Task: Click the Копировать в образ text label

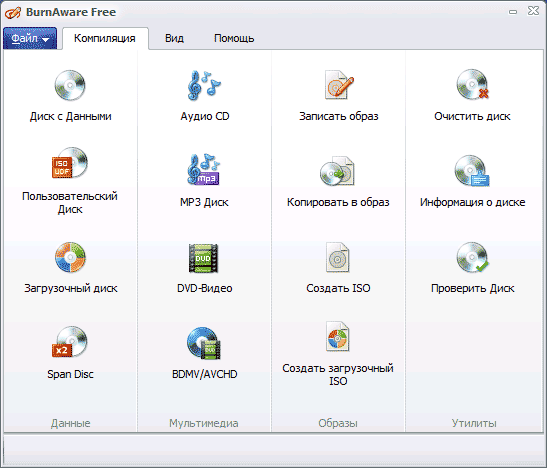Action: [x=338, y=202]
